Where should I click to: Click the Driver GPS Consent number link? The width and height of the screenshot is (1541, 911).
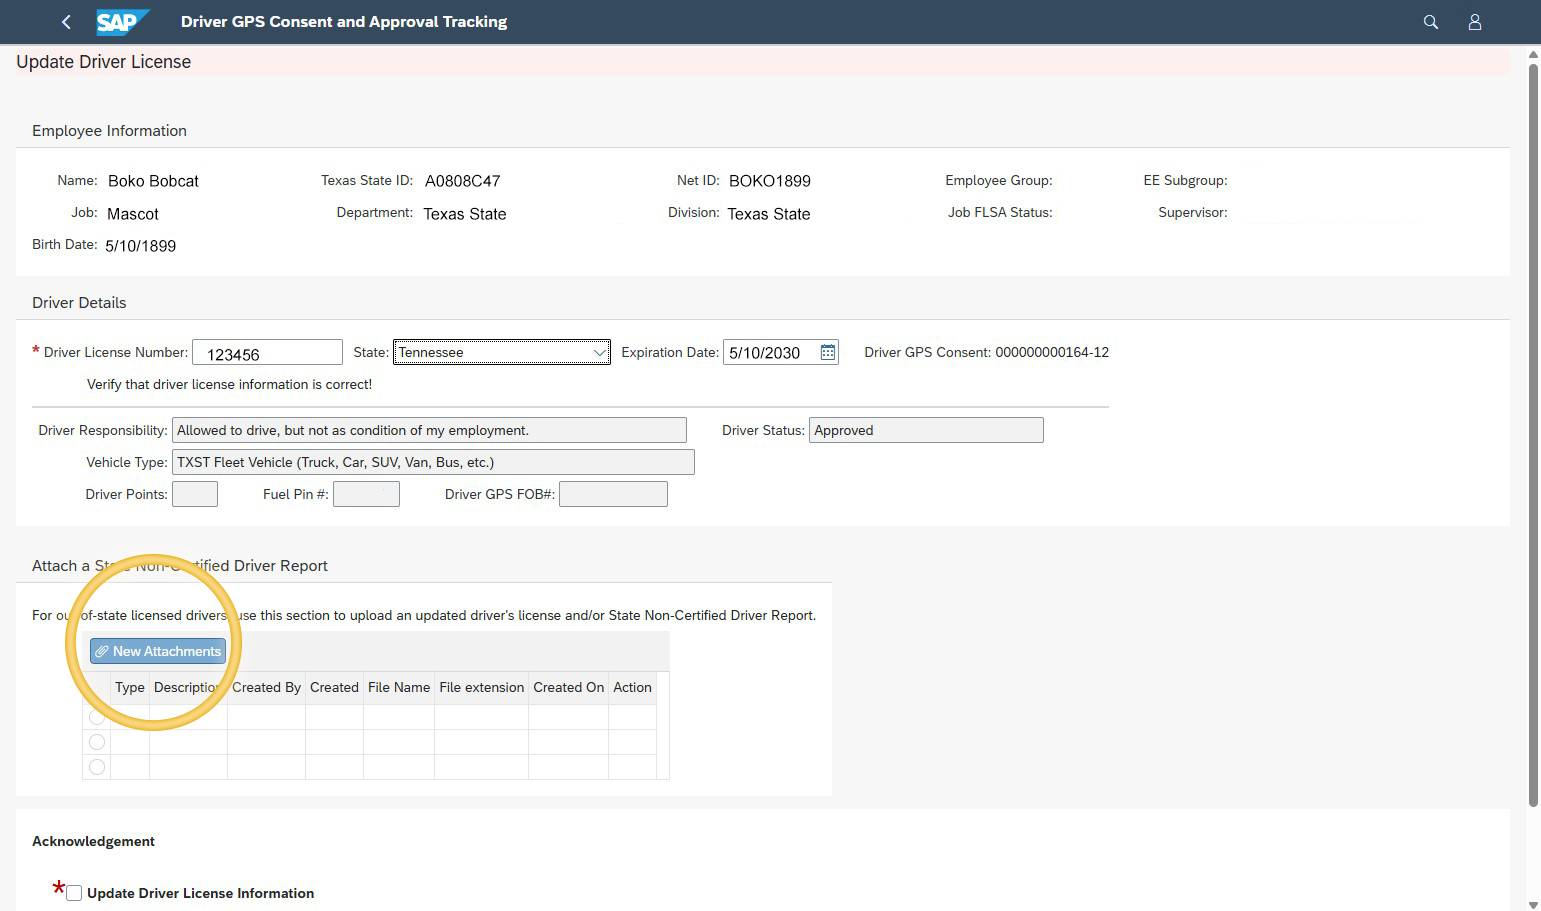1051,352
